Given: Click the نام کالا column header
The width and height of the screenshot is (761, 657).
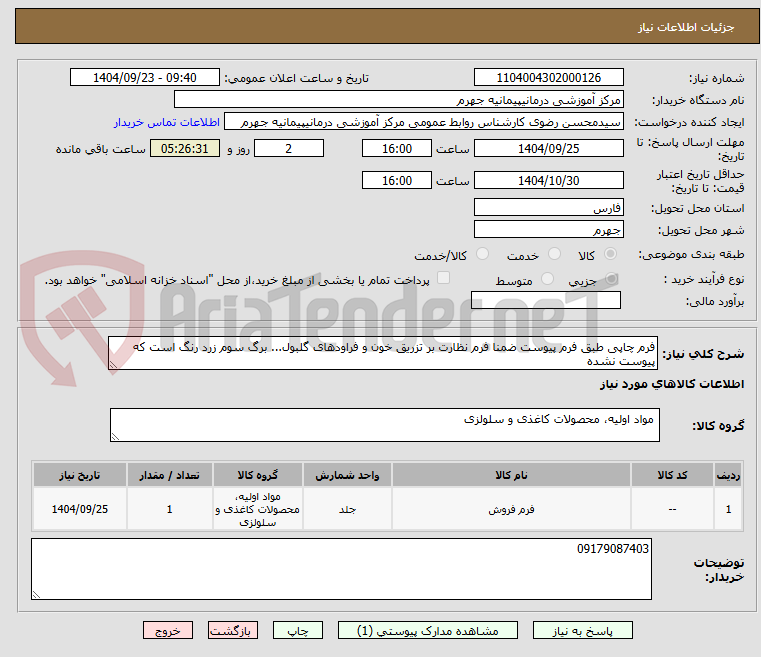Looking at the screenshot, I should tap(511, 475).
